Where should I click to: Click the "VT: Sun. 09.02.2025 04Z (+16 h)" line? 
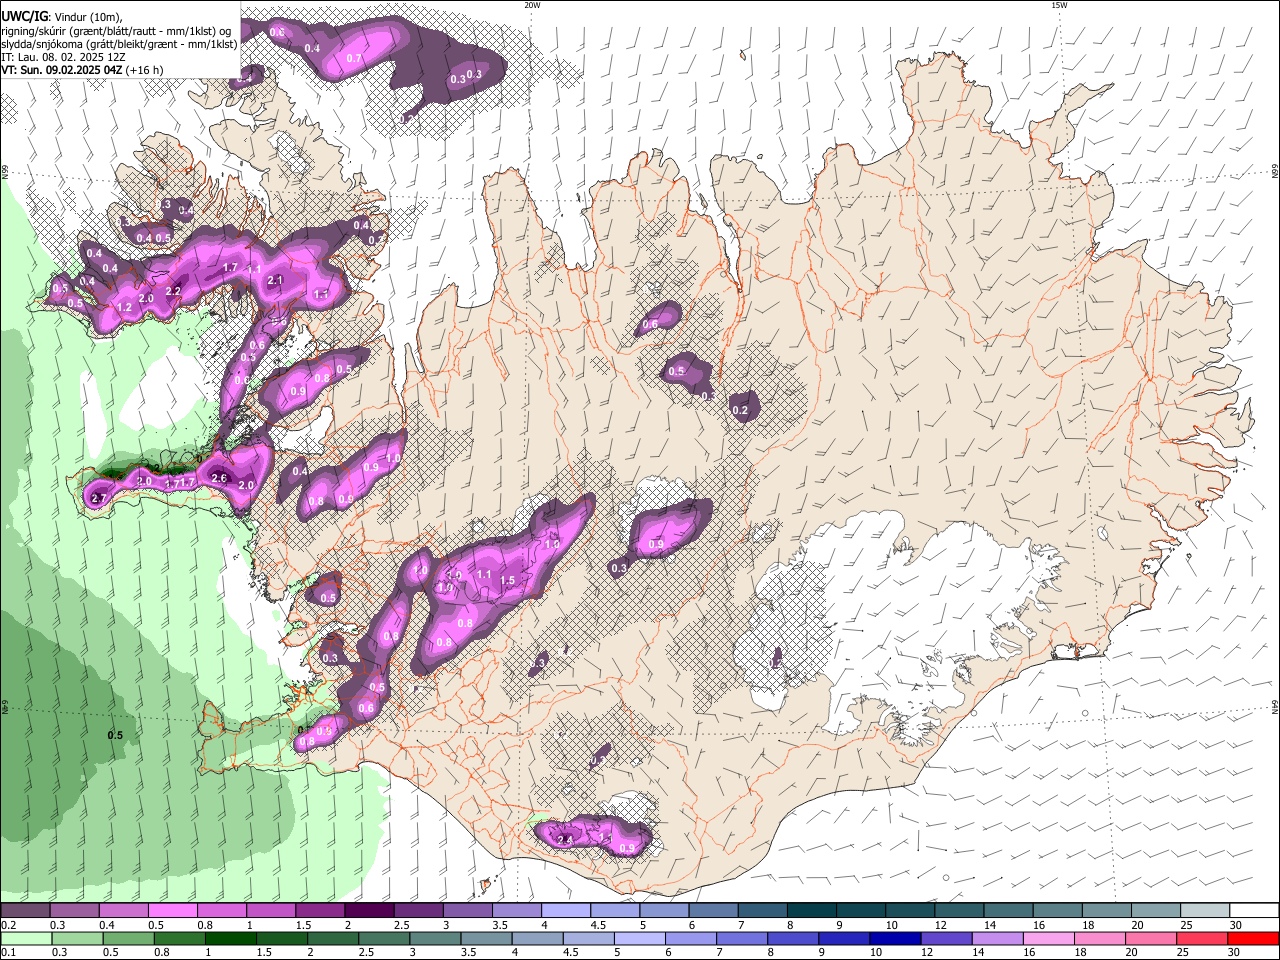[82, 70]
